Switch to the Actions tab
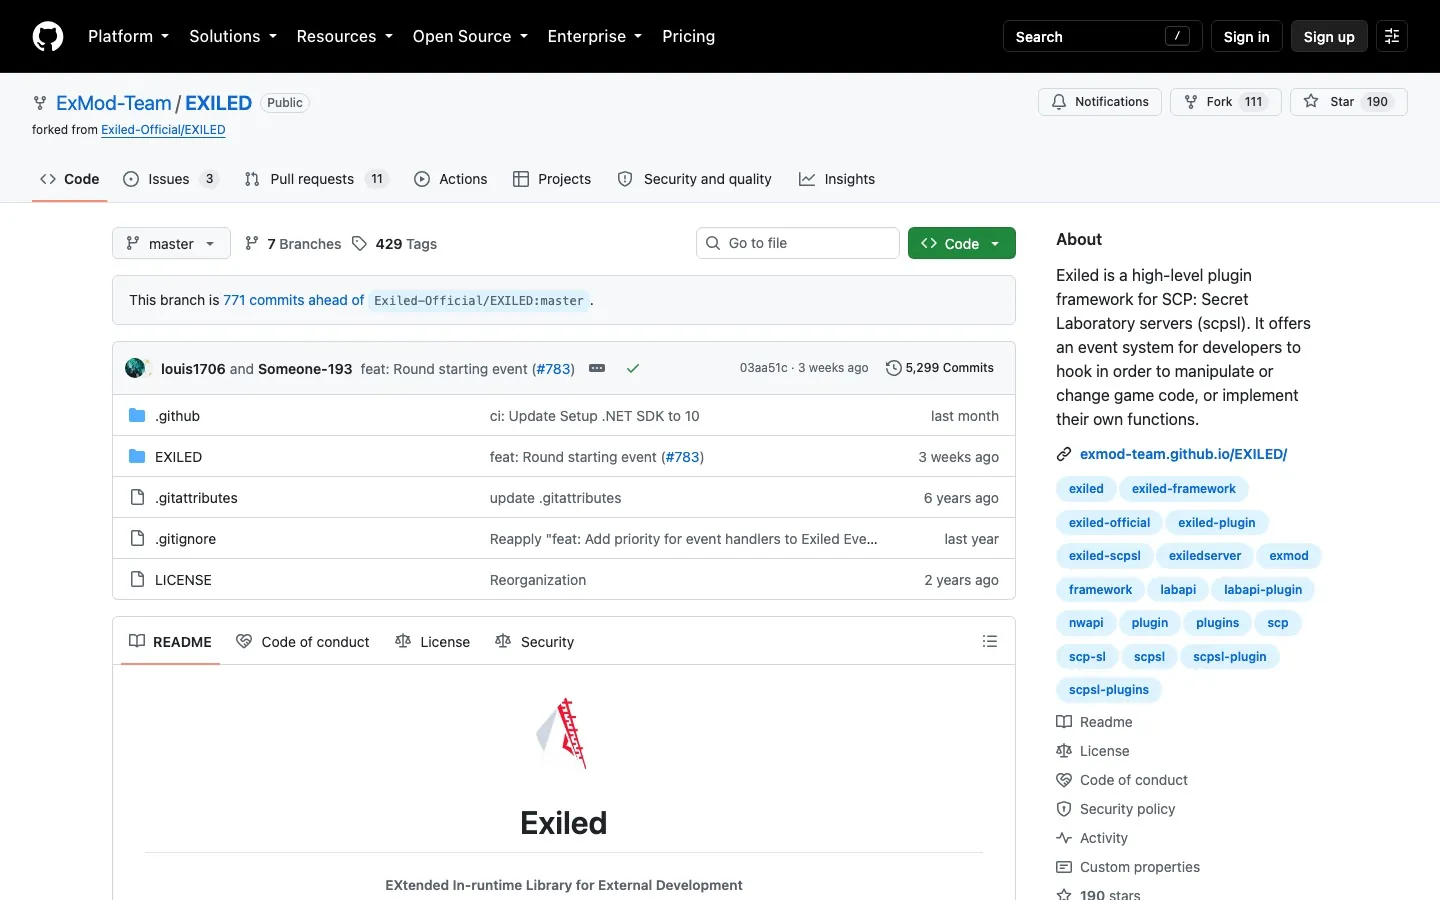 pos(451,179)
